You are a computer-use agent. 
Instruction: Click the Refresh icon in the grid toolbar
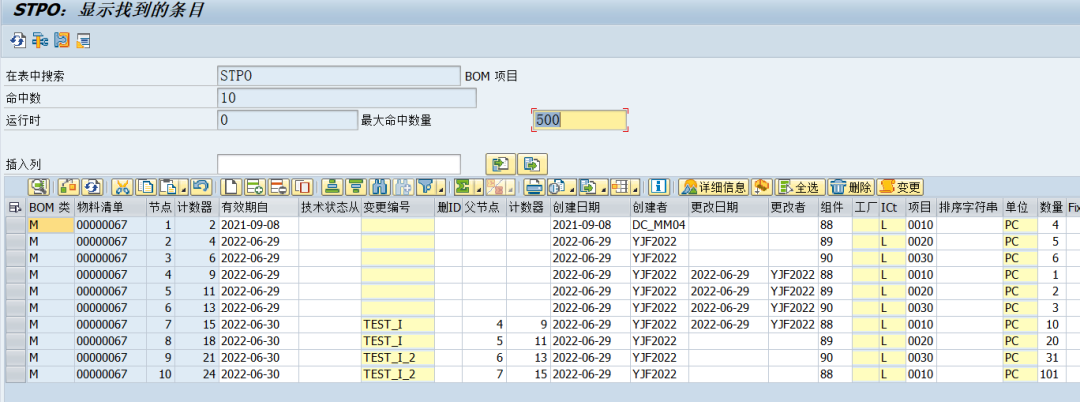click(92, 187)
